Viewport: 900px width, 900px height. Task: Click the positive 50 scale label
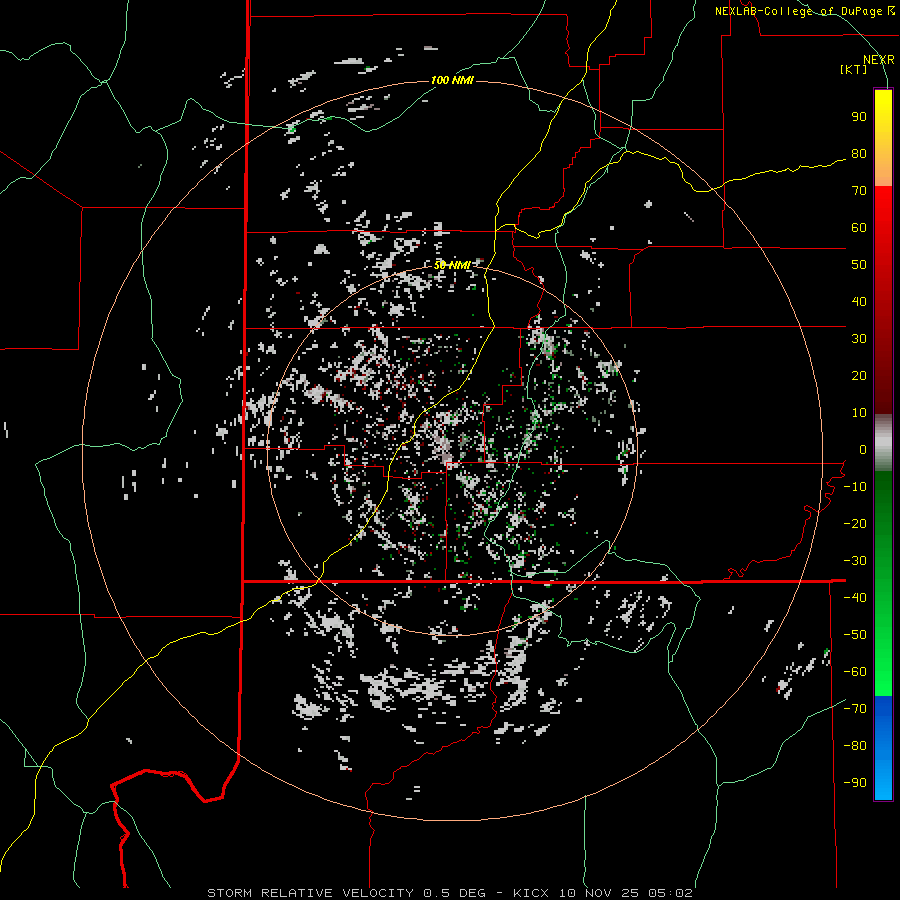click(x=859, y=265)
